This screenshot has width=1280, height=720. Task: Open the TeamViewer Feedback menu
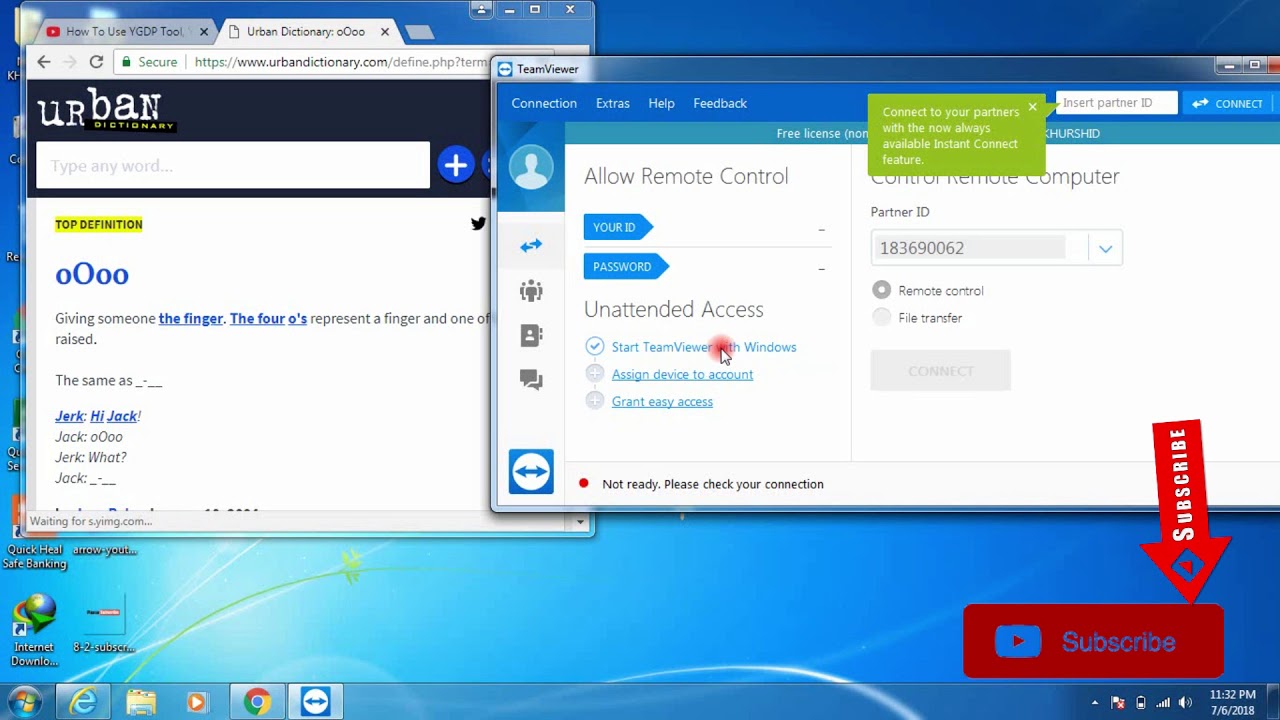point(720,103)
